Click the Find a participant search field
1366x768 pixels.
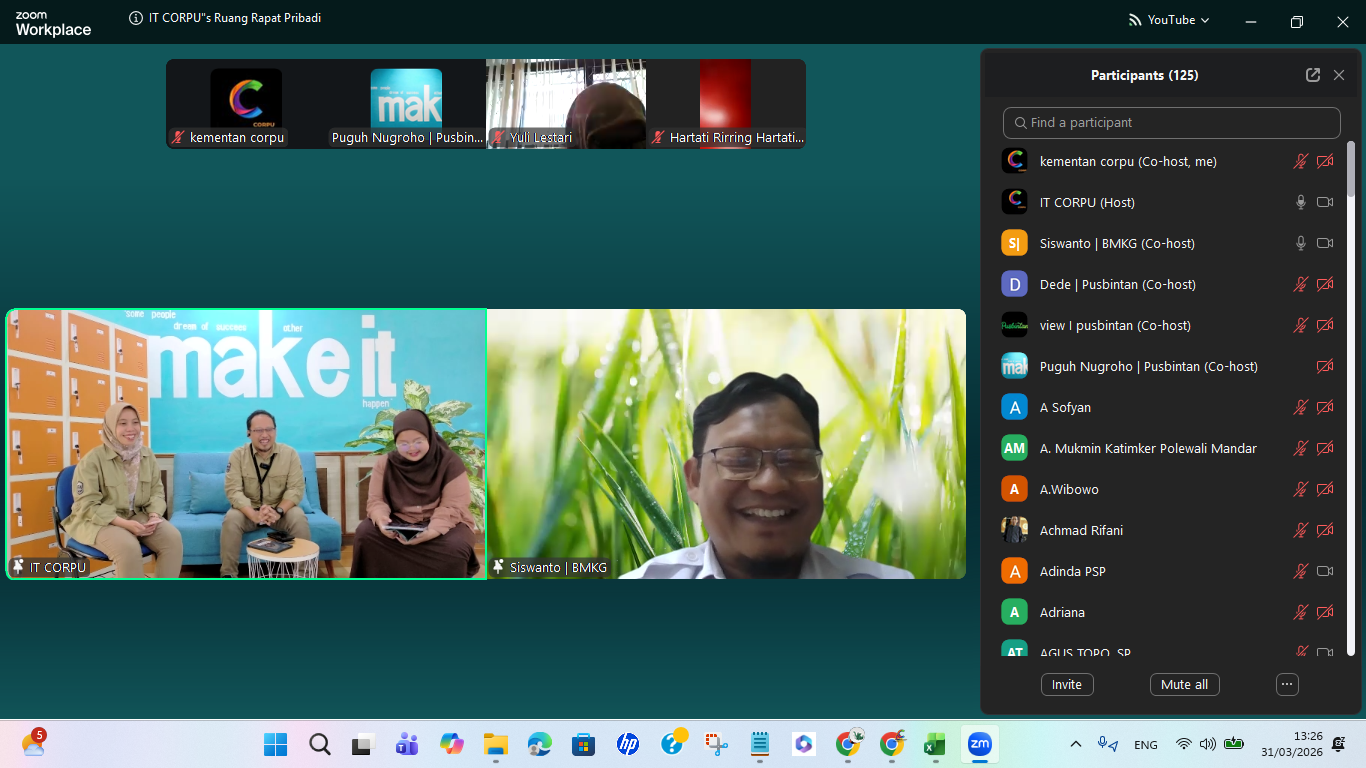[1171, 122]
